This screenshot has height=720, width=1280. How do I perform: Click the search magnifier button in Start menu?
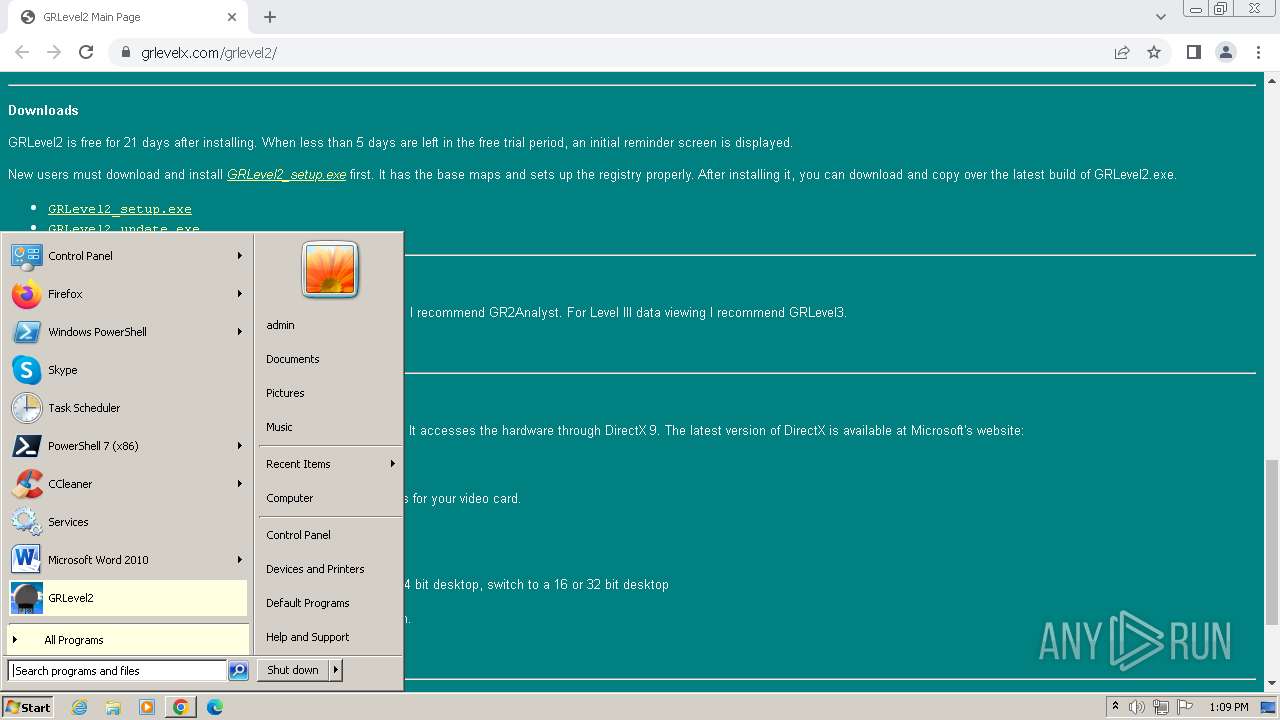pyautogui.click(x=238, y=671)
